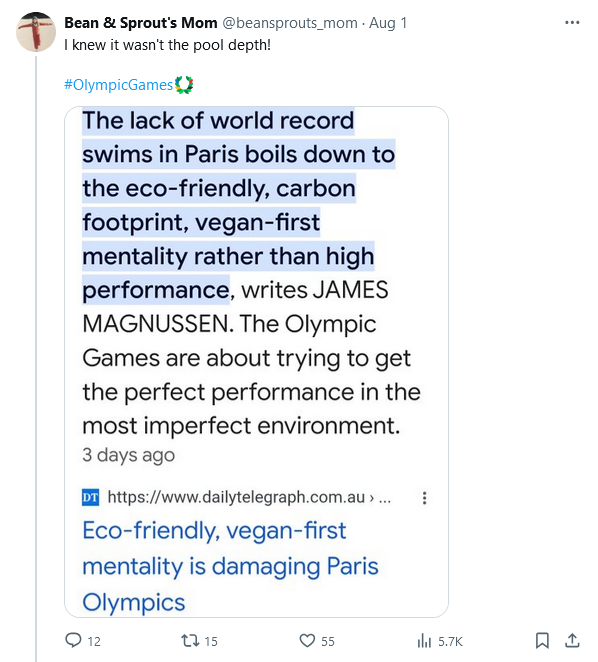Click the 5.7K views count
Screen dimensions: 598x662
click(450, 642)
